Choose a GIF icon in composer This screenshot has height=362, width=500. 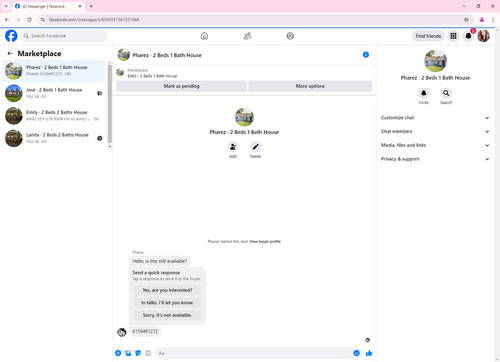pyautogui.click(x=148, y=353)
